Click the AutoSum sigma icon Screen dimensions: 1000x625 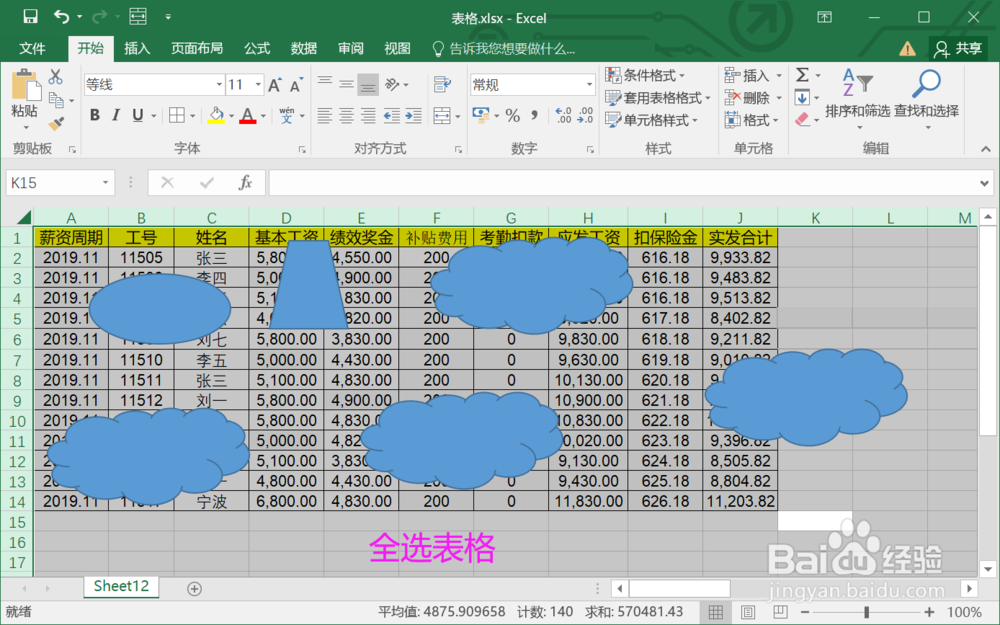click(x=802, y=75)
